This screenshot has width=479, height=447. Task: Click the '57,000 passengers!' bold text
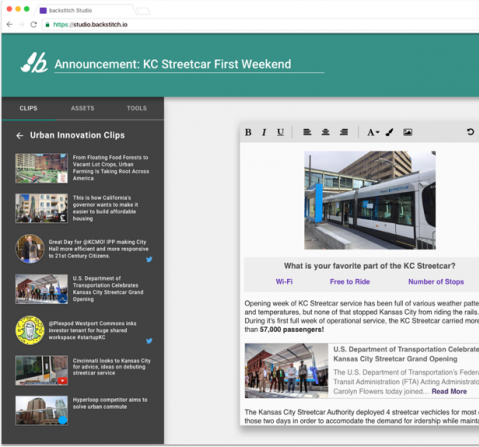tap(292, 330)
